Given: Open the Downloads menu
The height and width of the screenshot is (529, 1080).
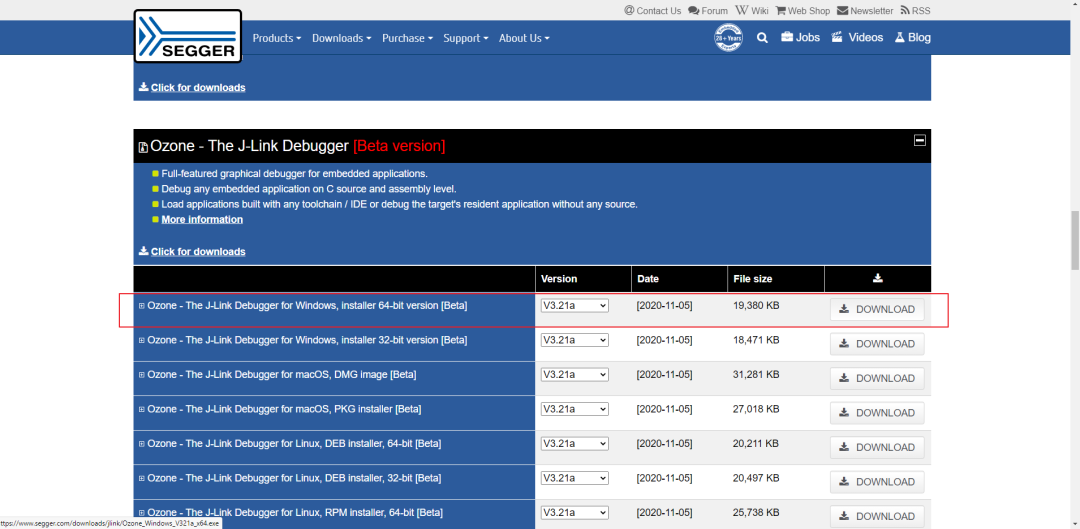Looking at the screenshot, I should [342, 38].
